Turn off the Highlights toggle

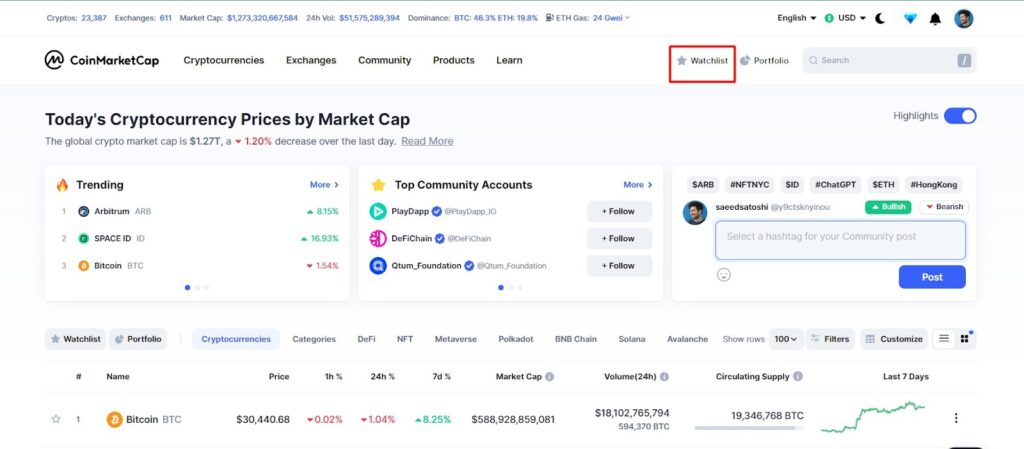click(960, 116)
